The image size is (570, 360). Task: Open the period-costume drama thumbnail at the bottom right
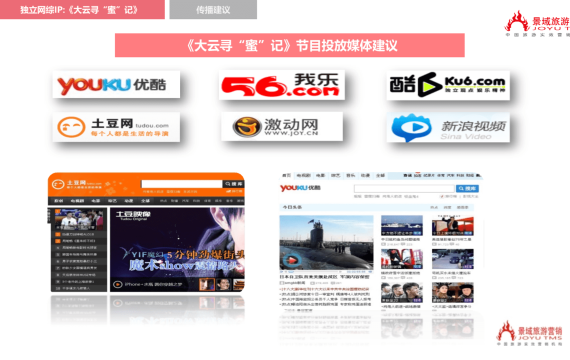click(453, 293)
